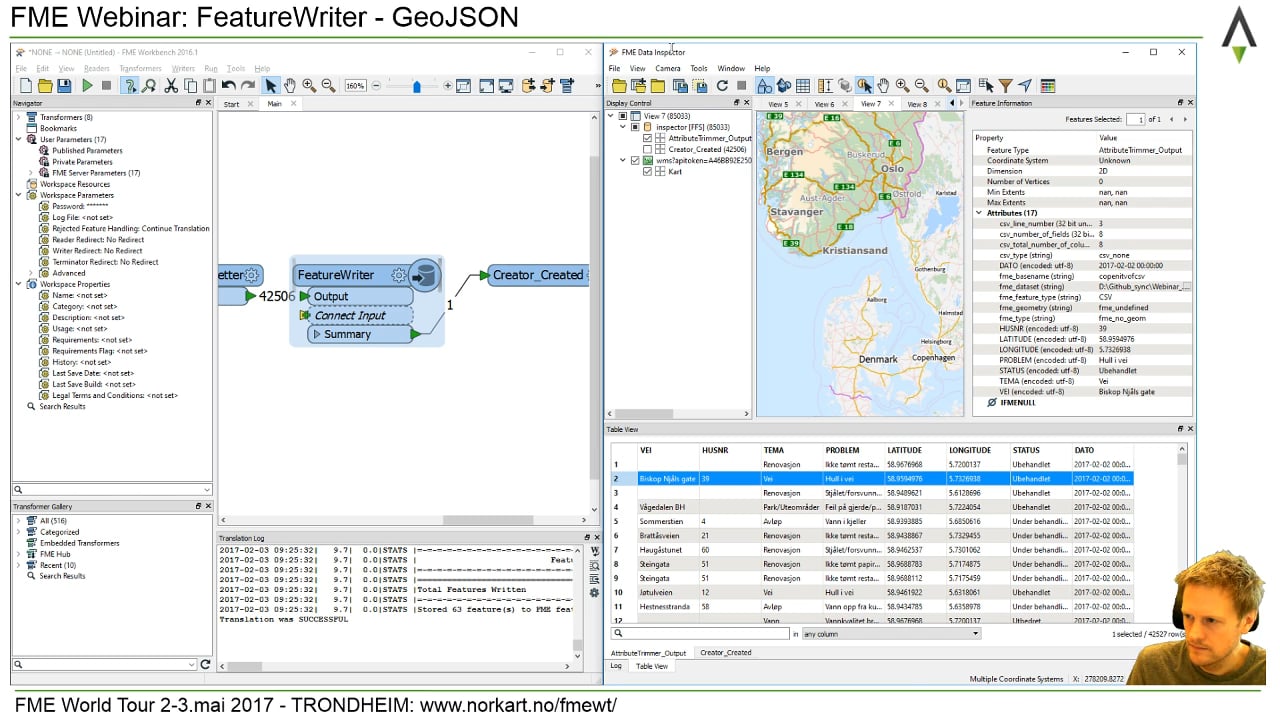Click the Add Reader icon in Workbench
The width and height of the screenshot is (1280, 720).
click(529, 86)
